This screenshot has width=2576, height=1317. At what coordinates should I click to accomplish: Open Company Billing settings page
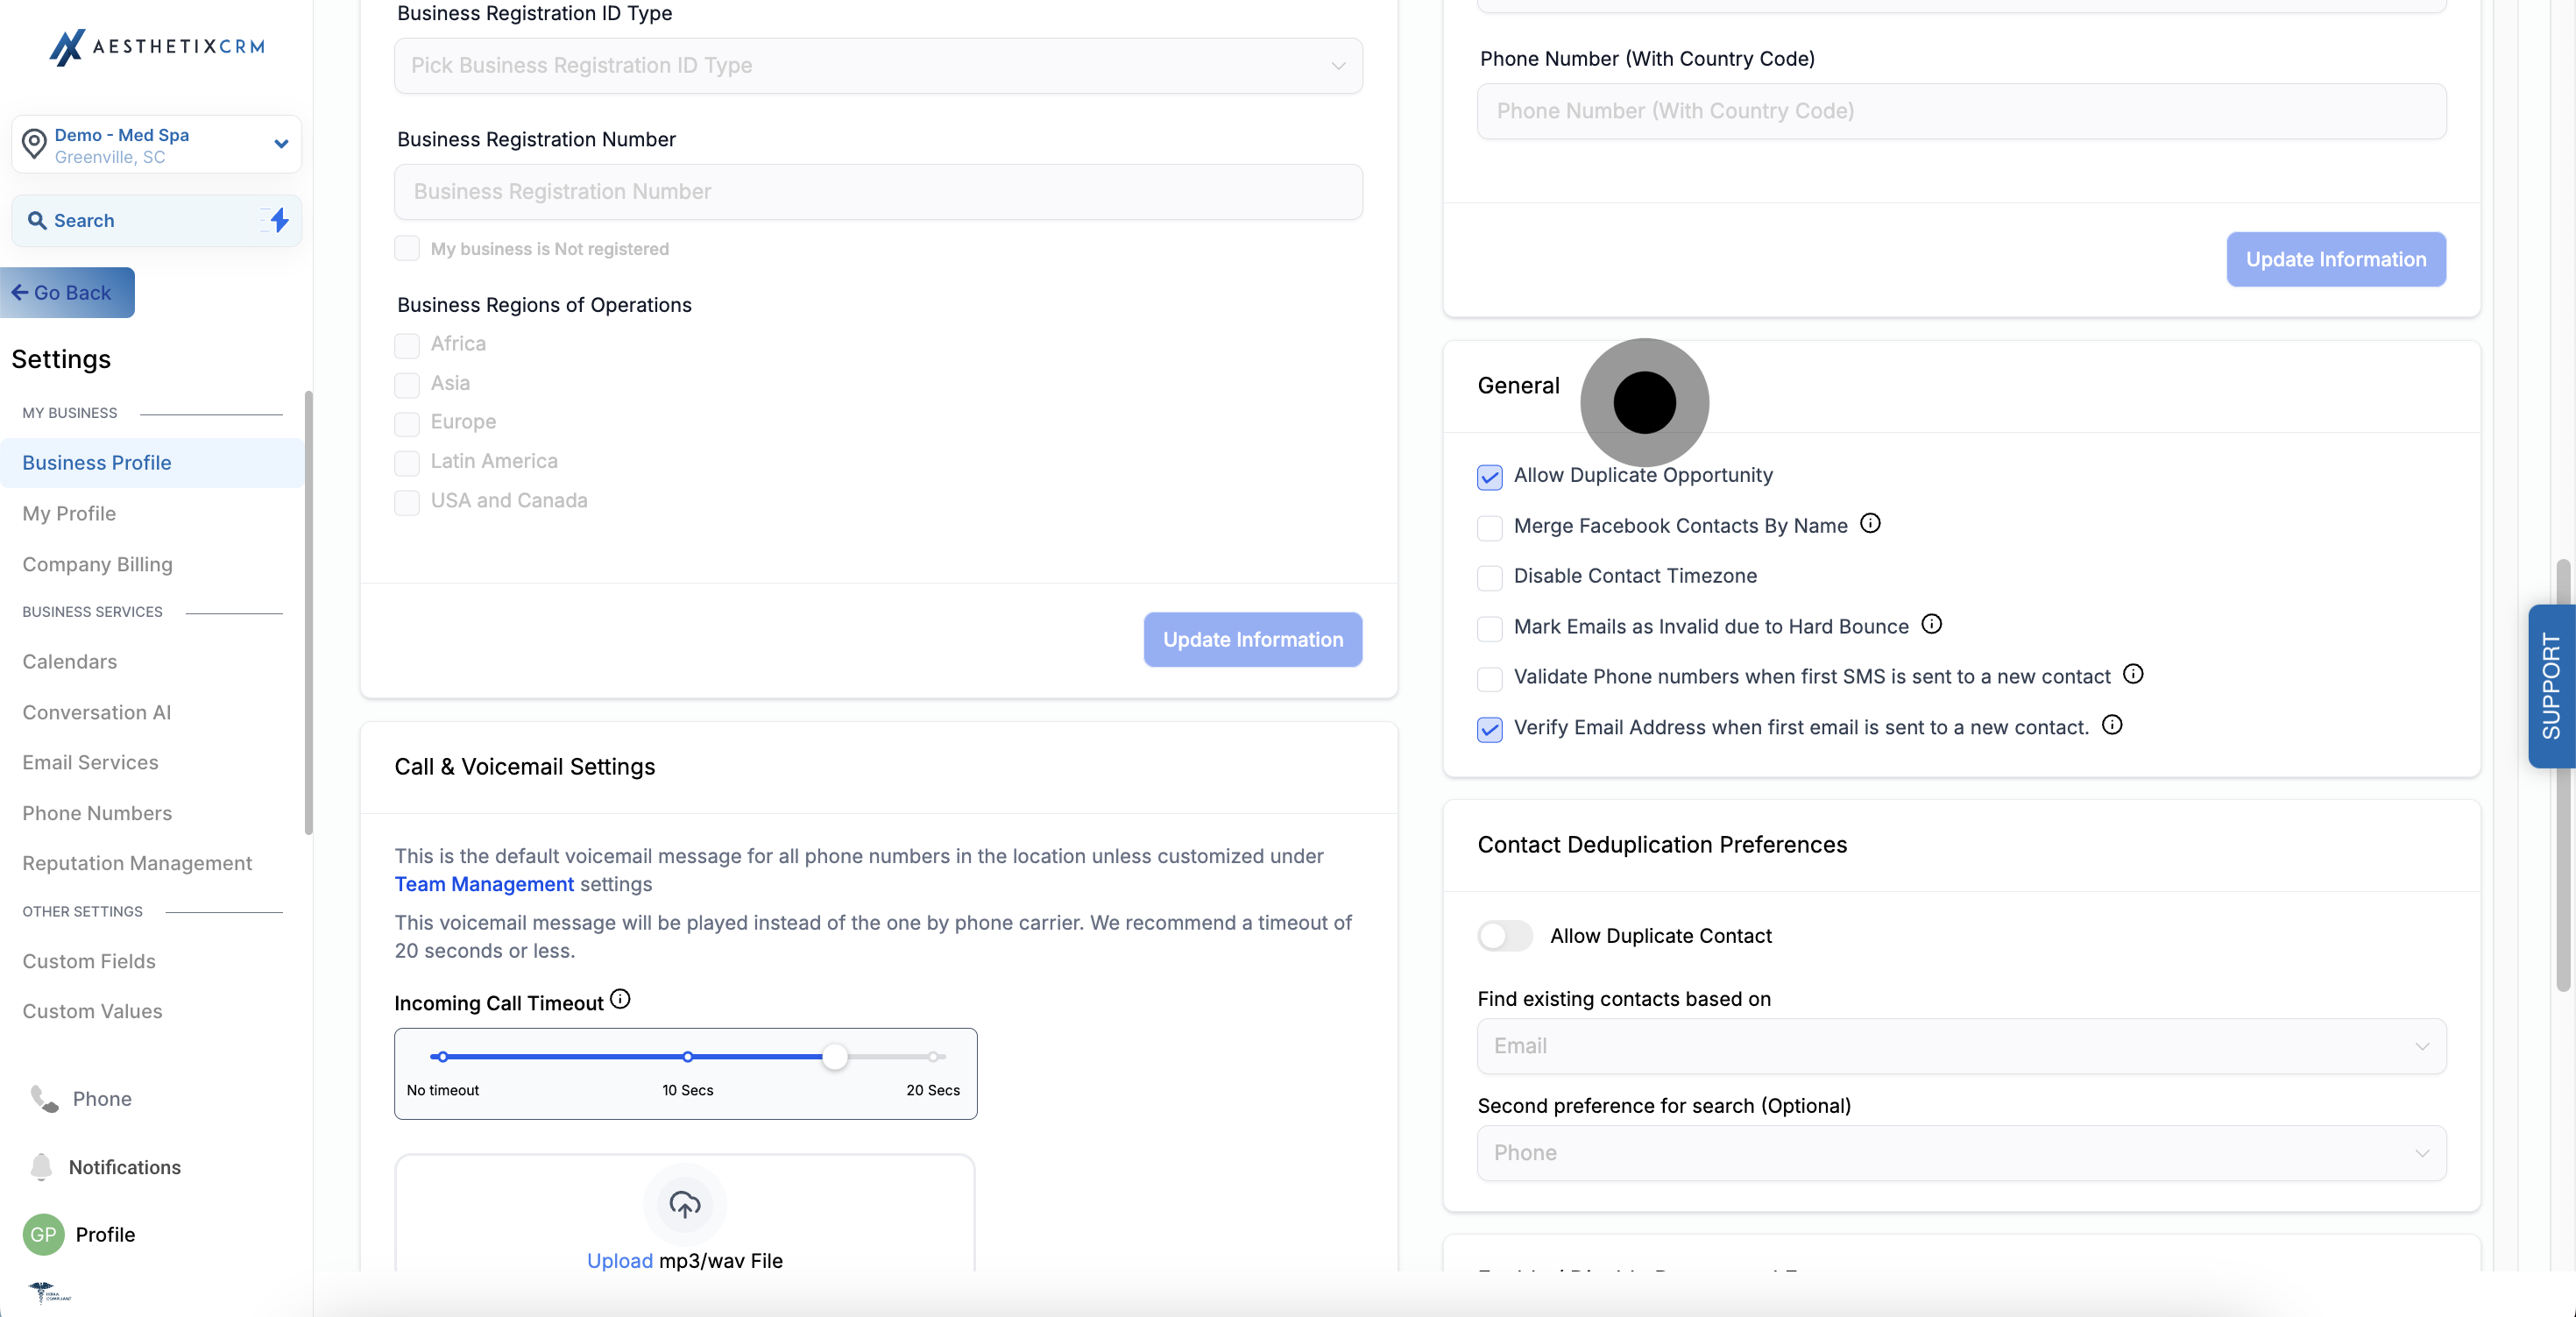[x=97, y=564]
